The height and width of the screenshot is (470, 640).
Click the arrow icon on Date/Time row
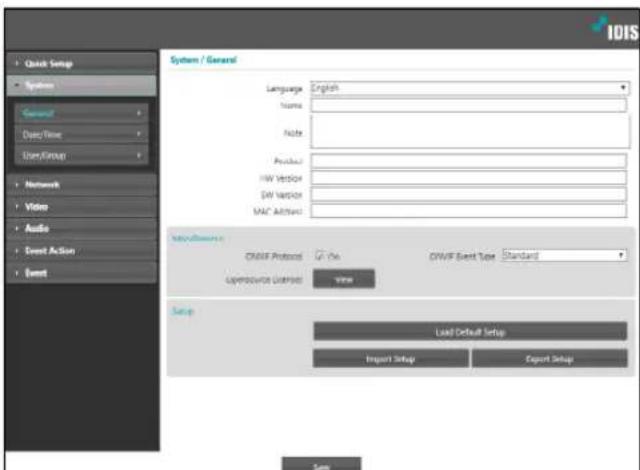[139, 134]
